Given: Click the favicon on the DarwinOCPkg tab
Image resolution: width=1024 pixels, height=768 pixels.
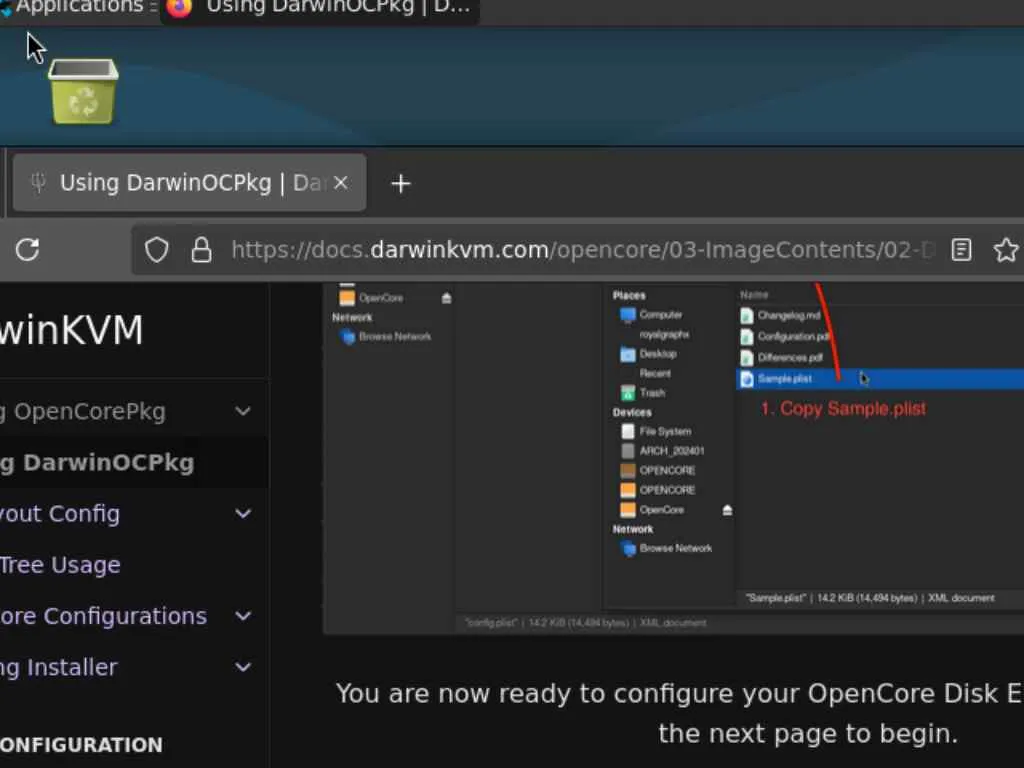Looking at the screenshot, I should [39, 183].
